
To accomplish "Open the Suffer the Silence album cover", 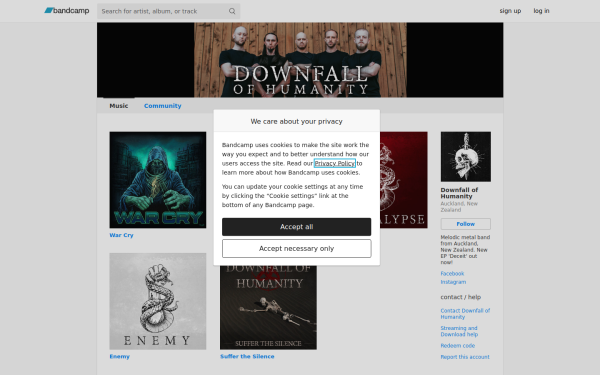I will (x=268, y=307).
